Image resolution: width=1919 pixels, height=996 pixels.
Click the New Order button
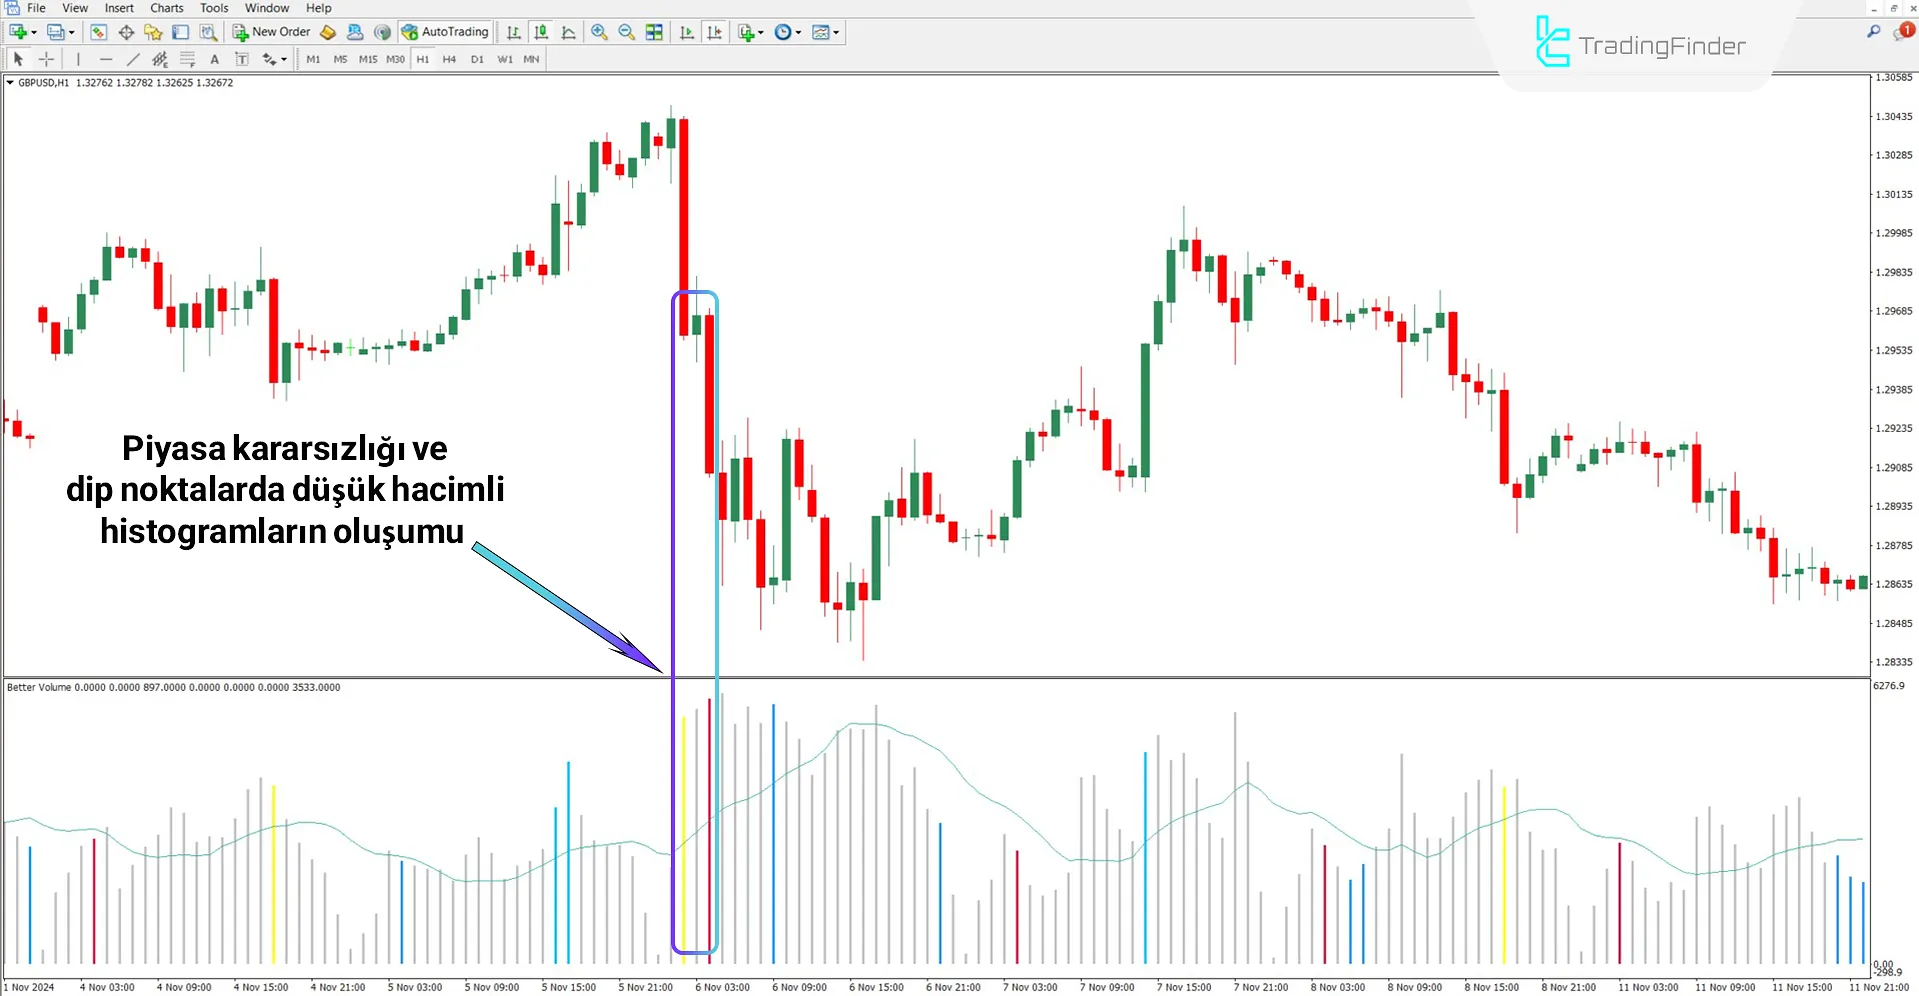[x=272, y=32]
